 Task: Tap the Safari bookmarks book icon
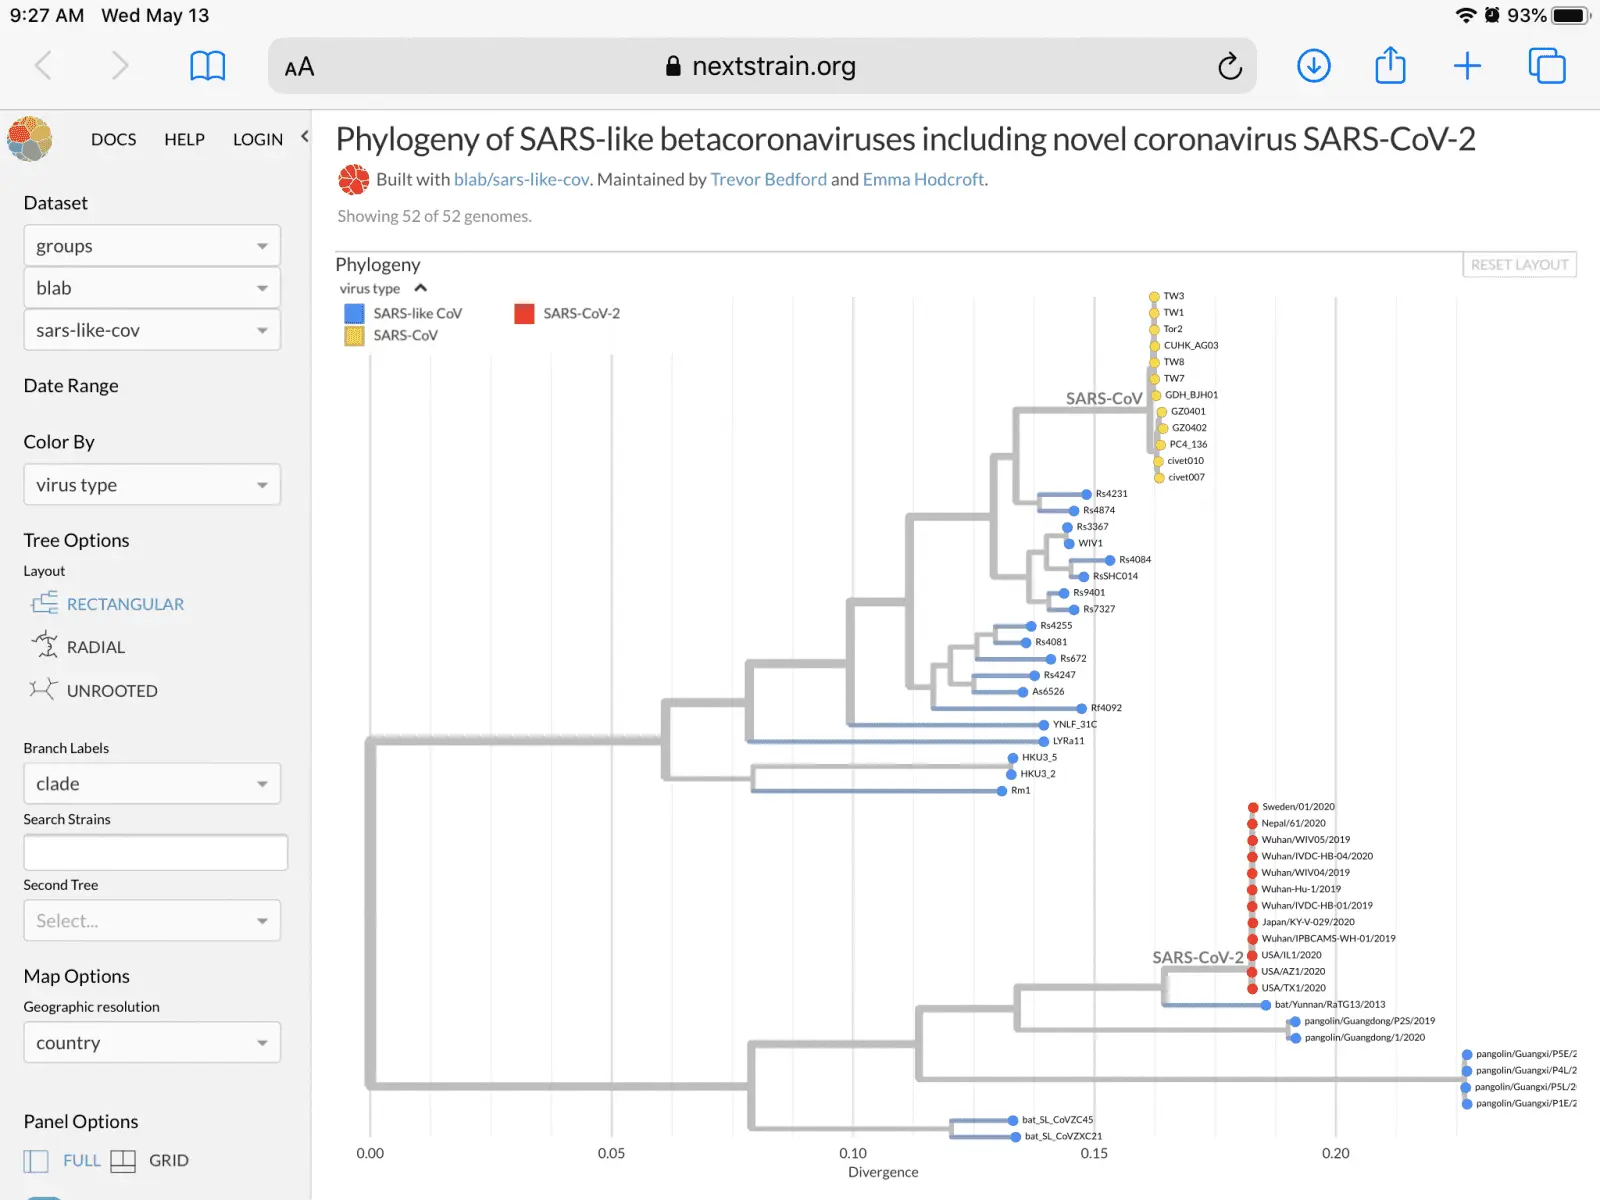pos(208,66)
